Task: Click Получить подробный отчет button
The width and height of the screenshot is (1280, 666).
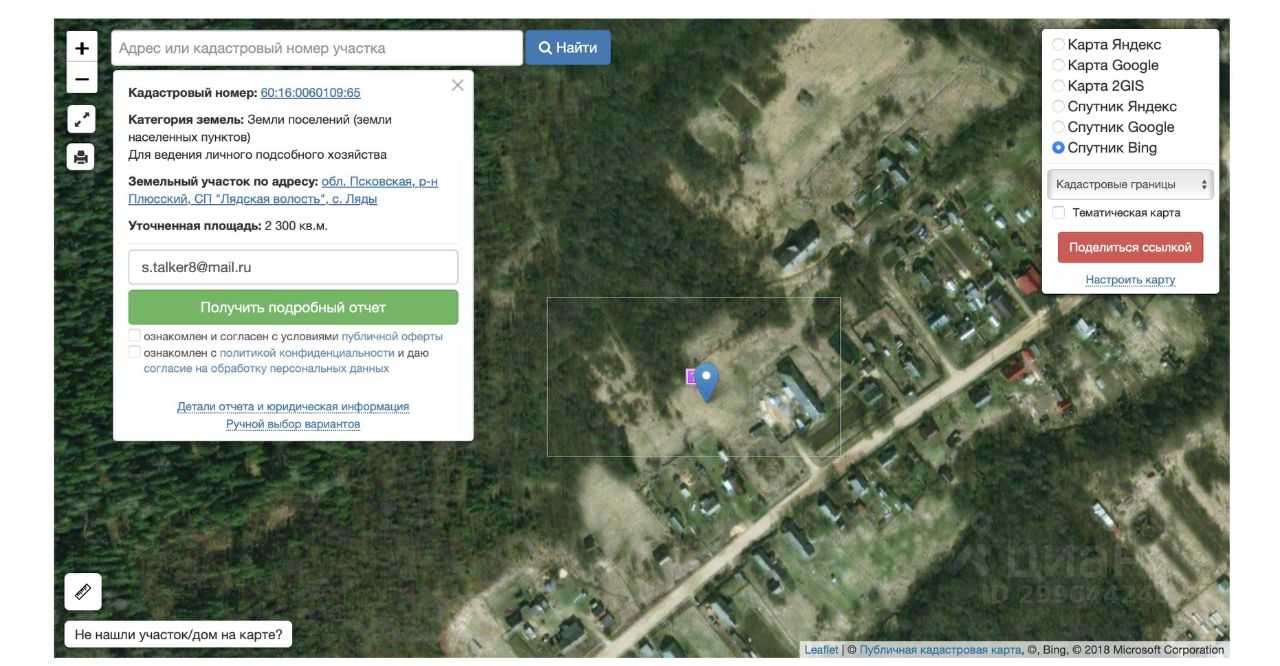Action: click(293, 307)
